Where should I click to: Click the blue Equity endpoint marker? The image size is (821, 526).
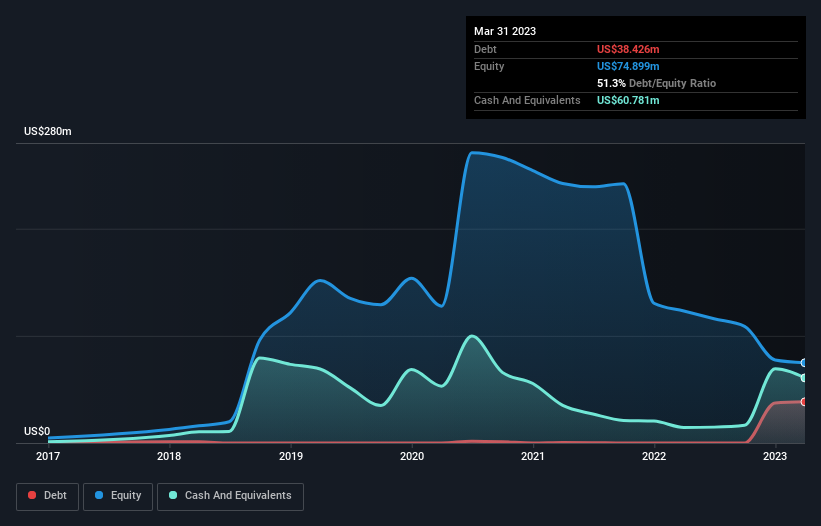[804, 363]
